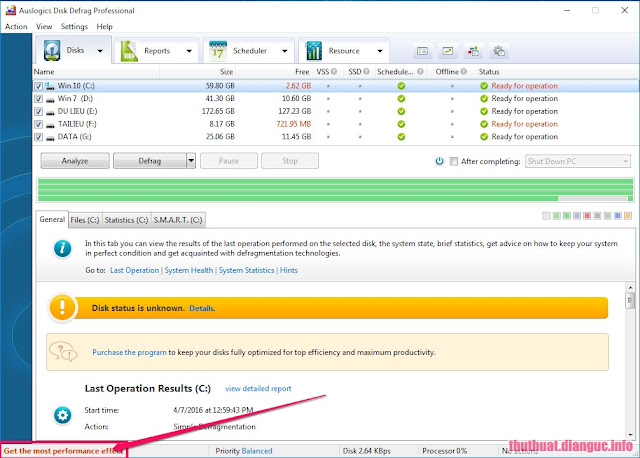
Task: Click the Analyze button
Action: (x=75, y=161)
